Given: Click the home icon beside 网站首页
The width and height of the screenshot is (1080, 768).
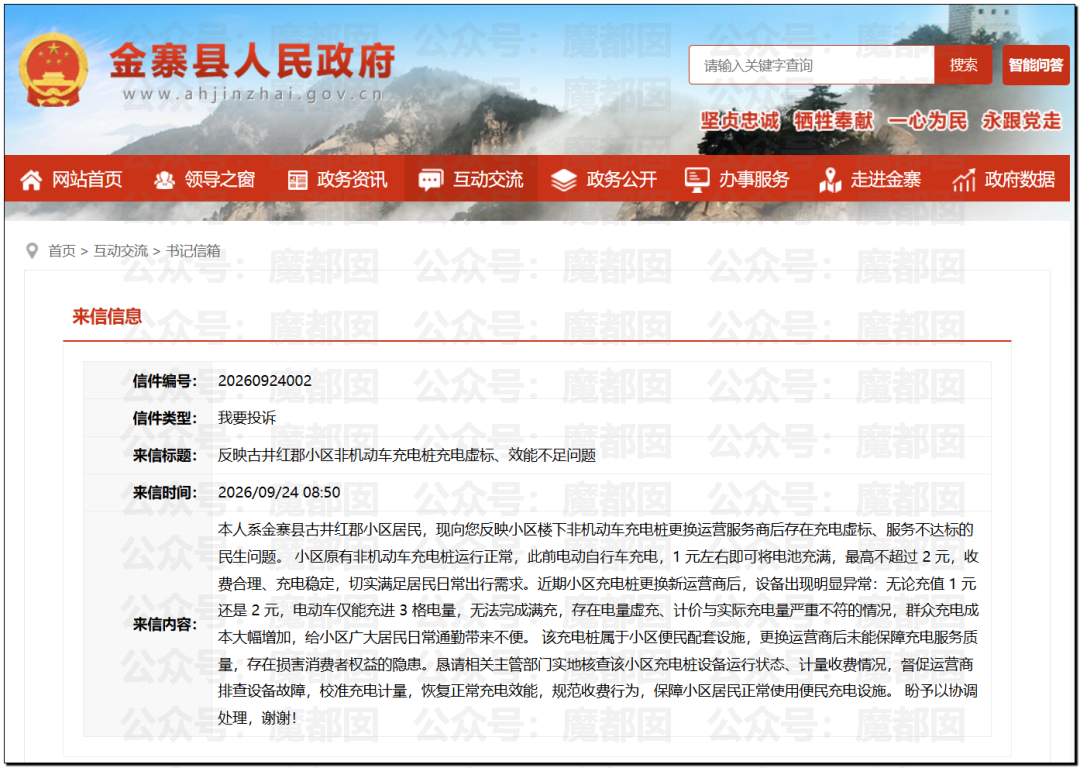Looking at the screenshot, I should 31,180.
